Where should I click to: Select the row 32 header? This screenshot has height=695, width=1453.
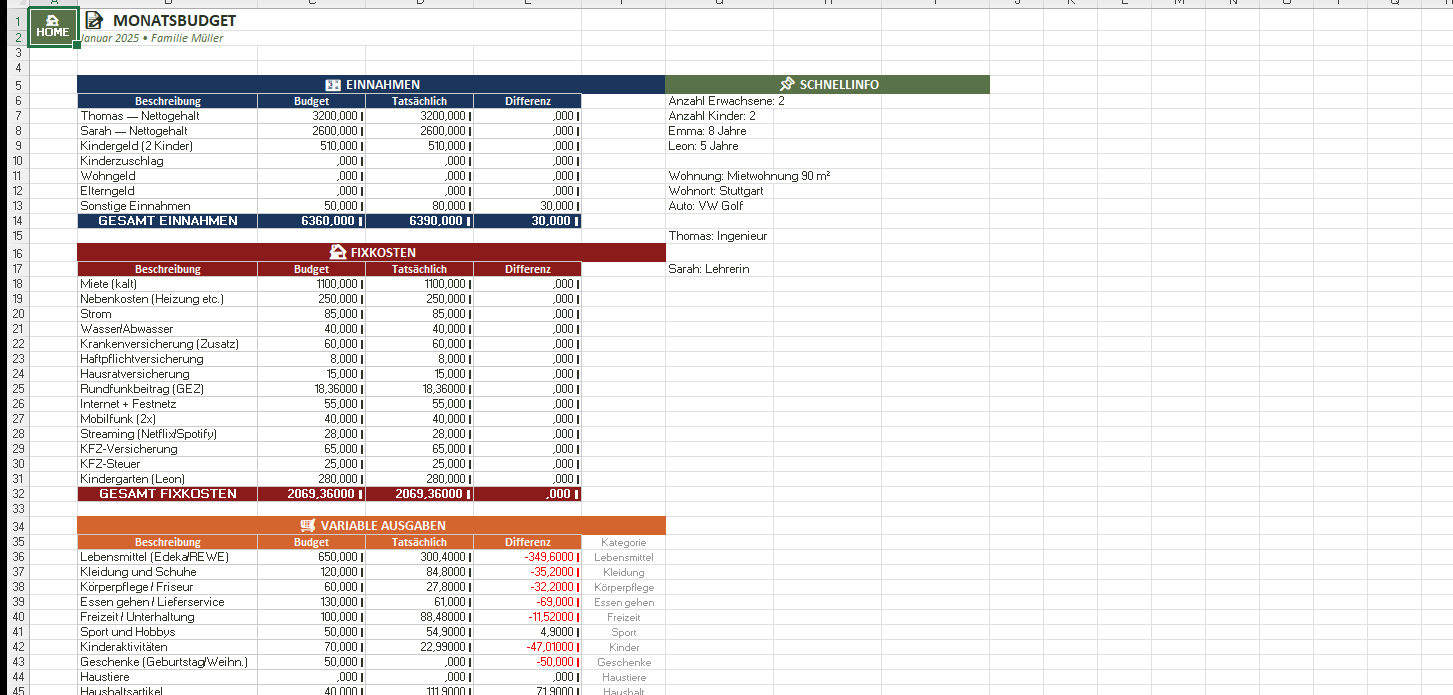coord(18,494)
